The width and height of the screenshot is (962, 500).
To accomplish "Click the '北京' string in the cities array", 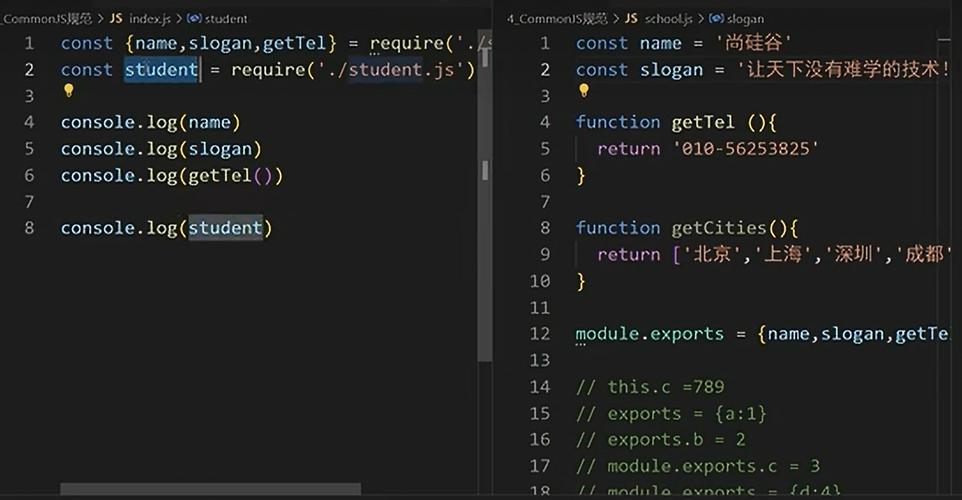I will pos(712,254).
